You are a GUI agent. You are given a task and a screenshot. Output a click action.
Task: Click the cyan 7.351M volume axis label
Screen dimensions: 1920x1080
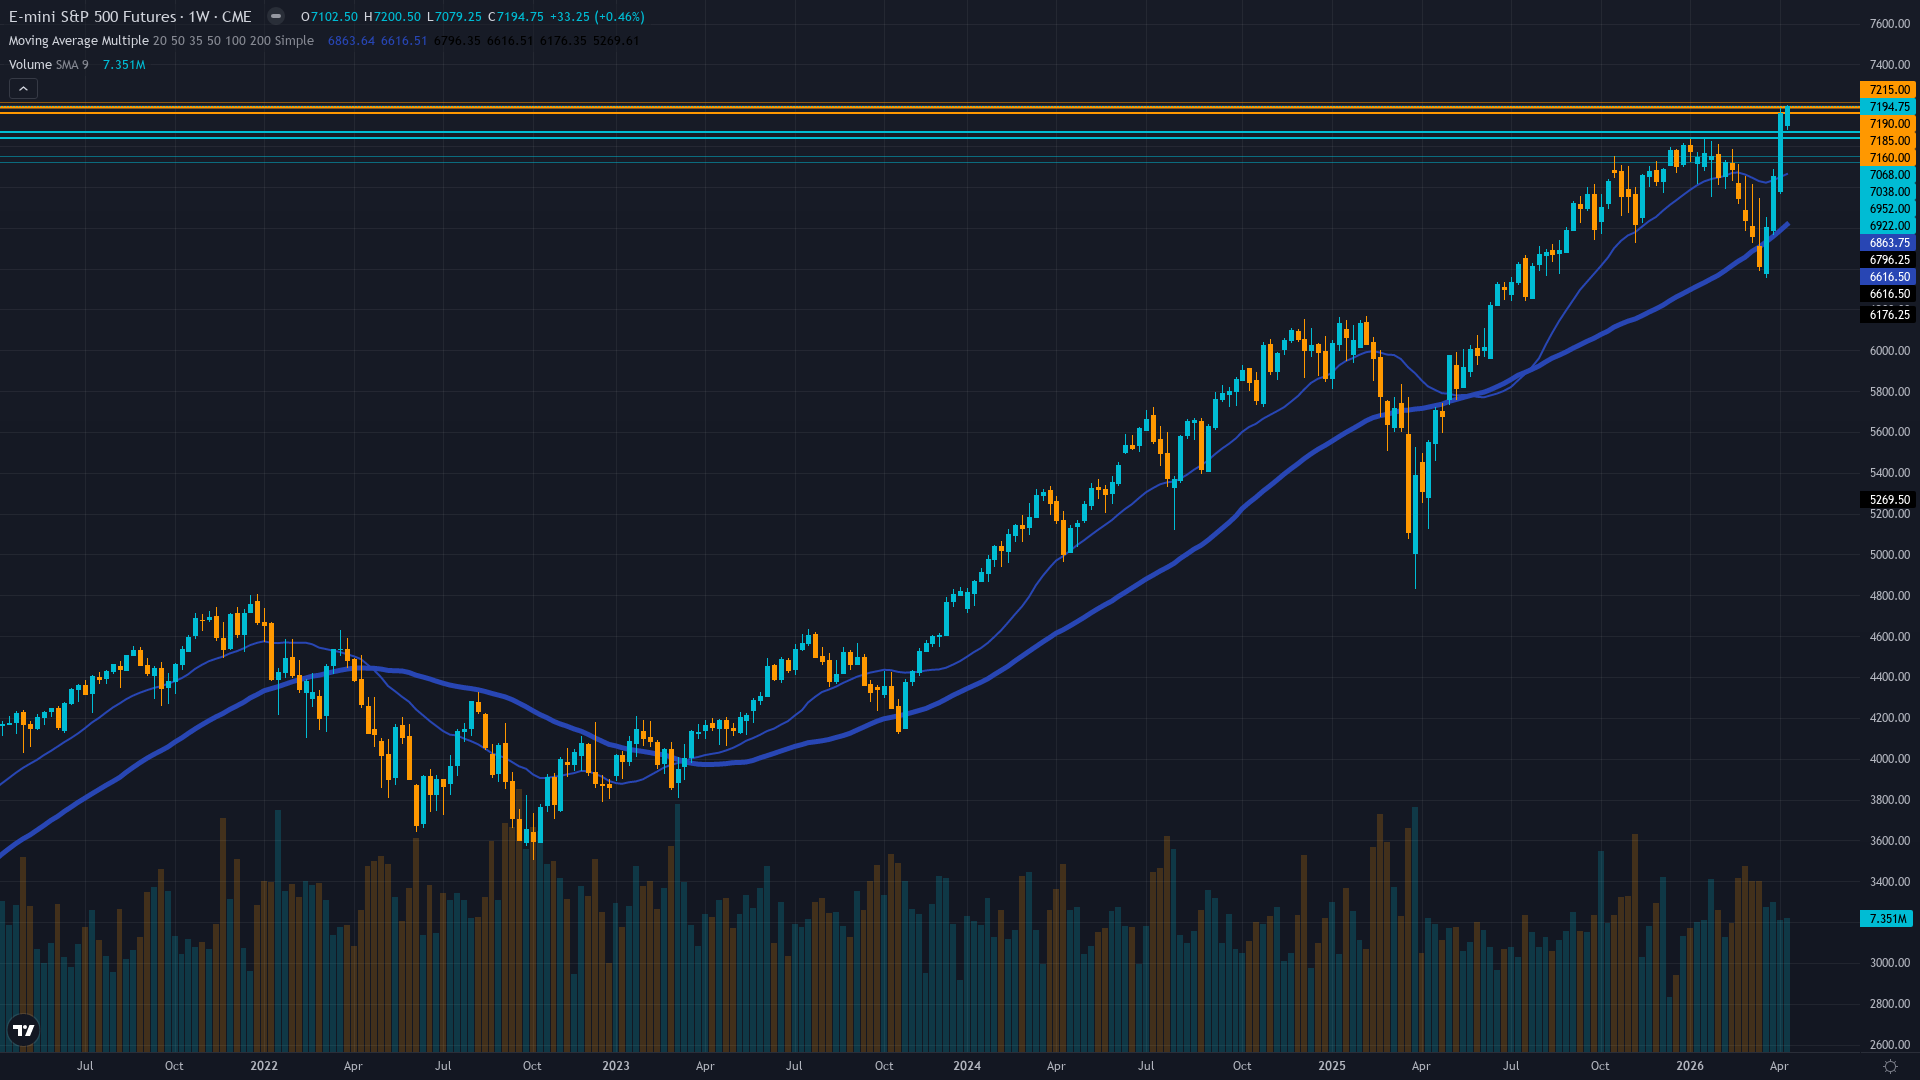tap(1887, 919)
